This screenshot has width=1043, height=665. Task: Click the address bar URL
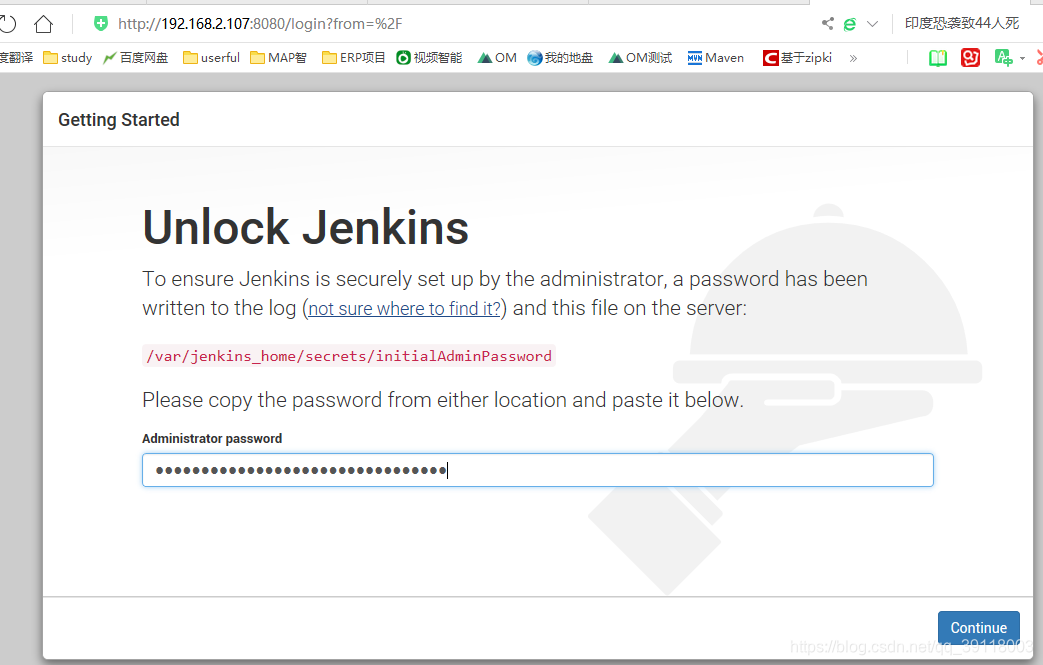tap(260, 24)
